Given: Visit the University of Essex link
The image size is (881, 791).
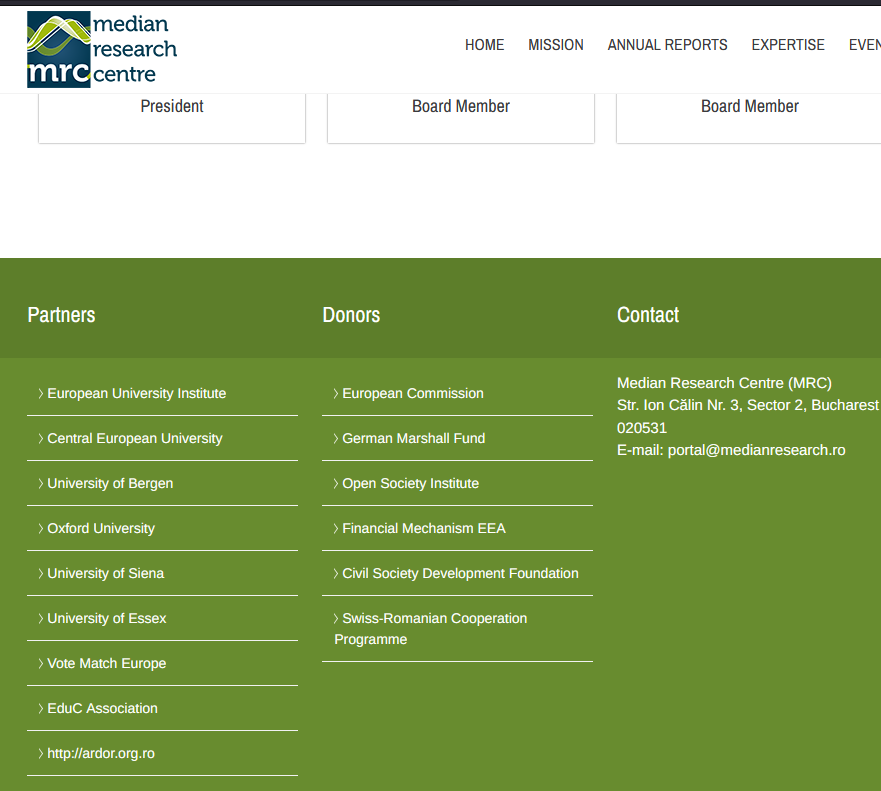Looking at the screenshot, I should 107,618.
